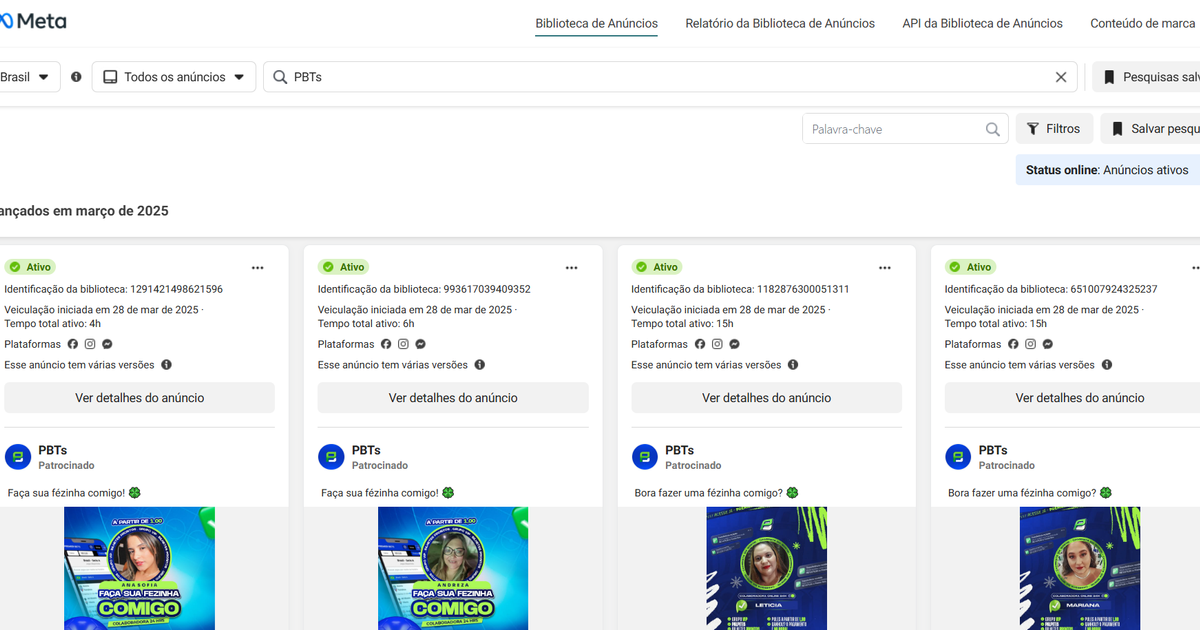The height and width of the screenshot is (630, 1200).
Task: Click 'Tempo total ativo: 6h' text
Action: tap(366, 324)
